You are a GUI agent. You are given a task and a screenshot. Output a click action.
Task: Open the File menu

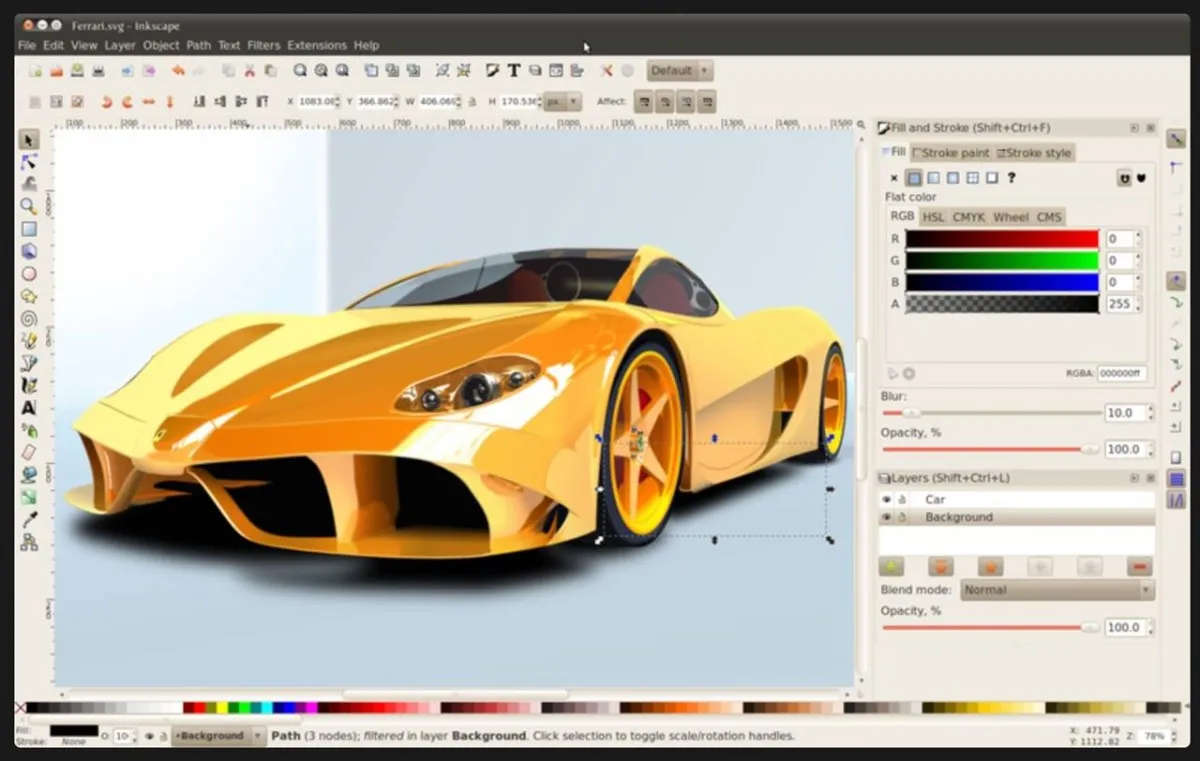coord(26,45)
